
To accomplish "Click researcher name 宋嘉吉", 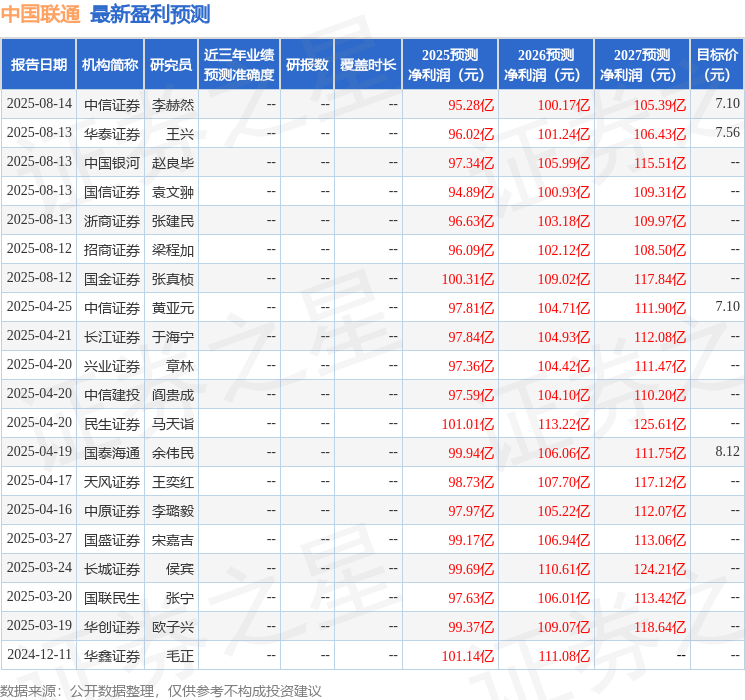I will click(172, 540).
